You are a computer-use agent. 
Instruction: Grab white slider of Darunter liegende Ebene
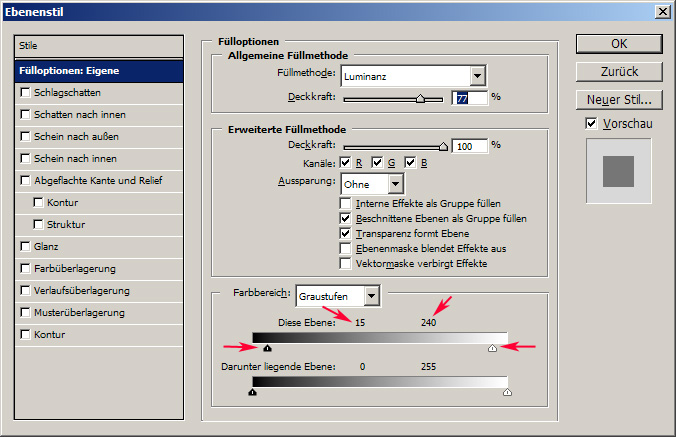pos(507,392)
